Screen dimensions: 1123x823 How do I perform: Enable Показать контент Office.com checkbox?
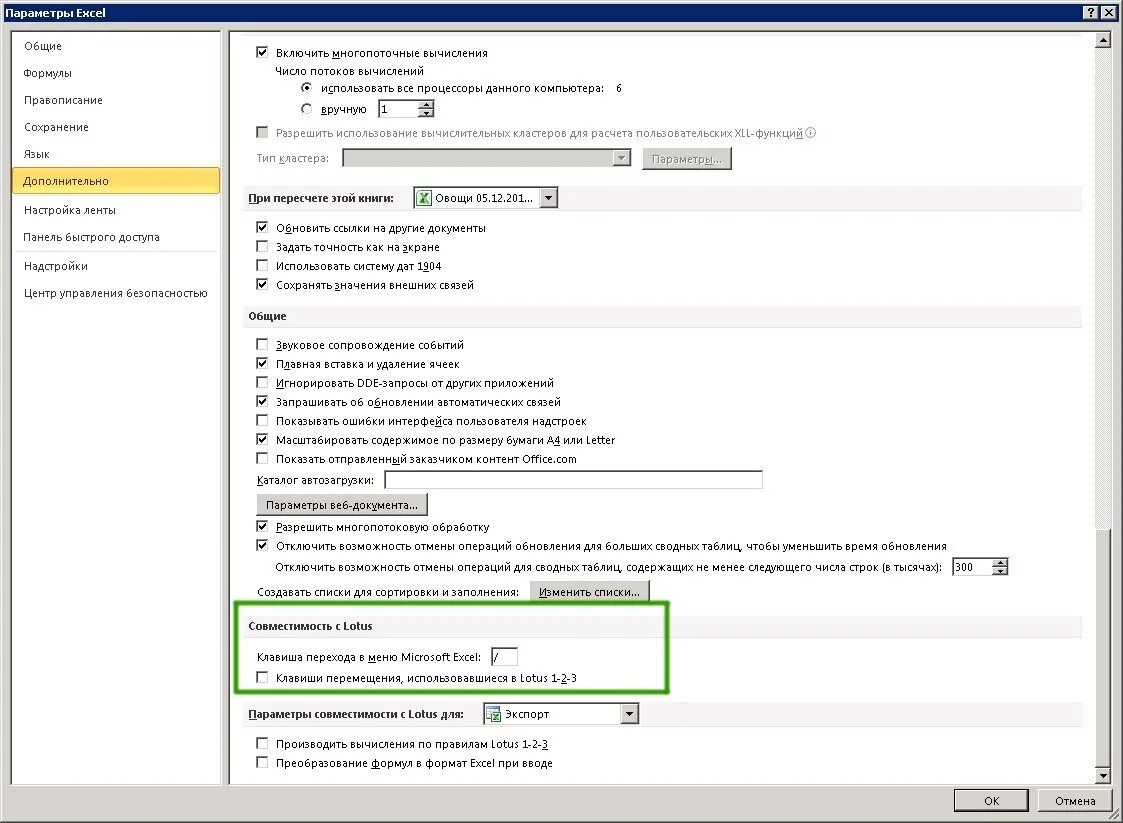(262, 458)
